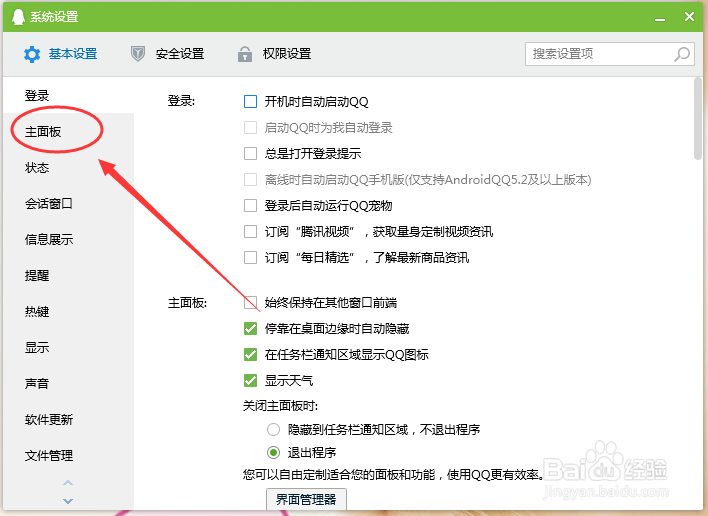The width and height of the screenshot is (708, 516).
Task: Click the 关闭主面板时 label
Action: pyautogui.click(x=280, y=406)
